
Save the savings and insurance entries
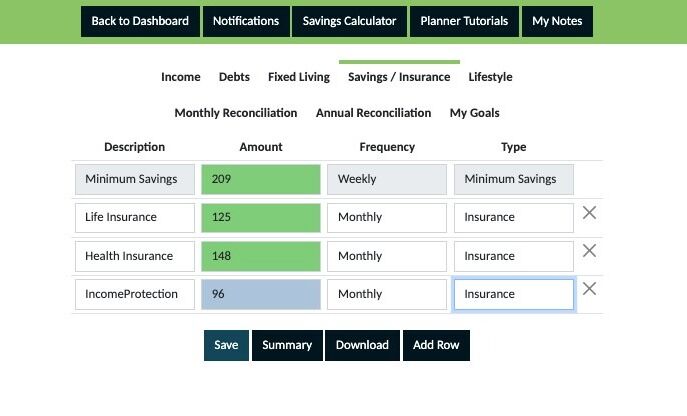click(226, 345)
